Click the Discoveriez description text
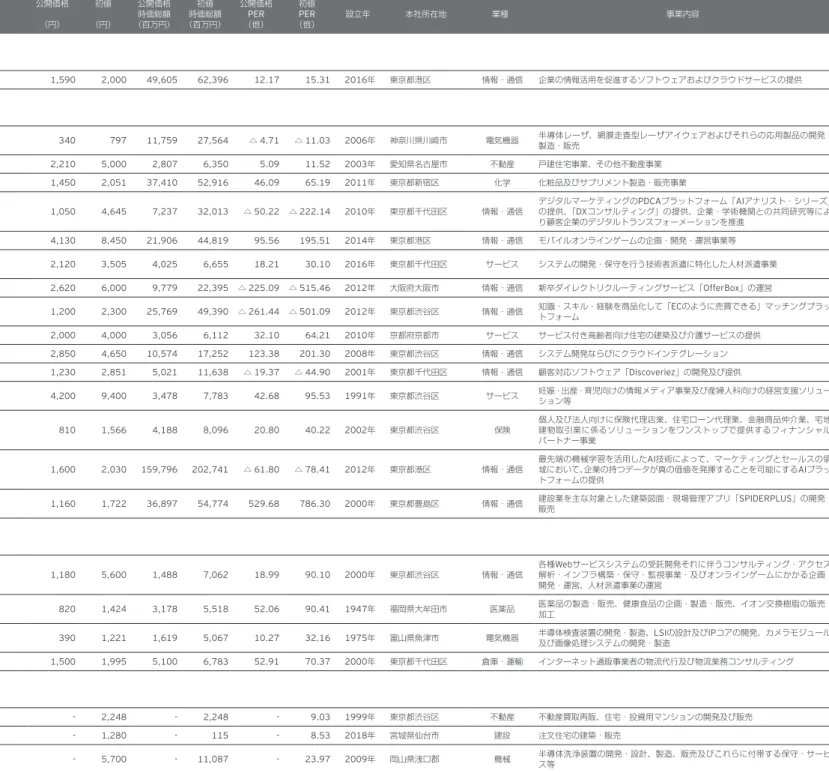Viewport: 829px width, 773px height. click(x=639, y=372)
